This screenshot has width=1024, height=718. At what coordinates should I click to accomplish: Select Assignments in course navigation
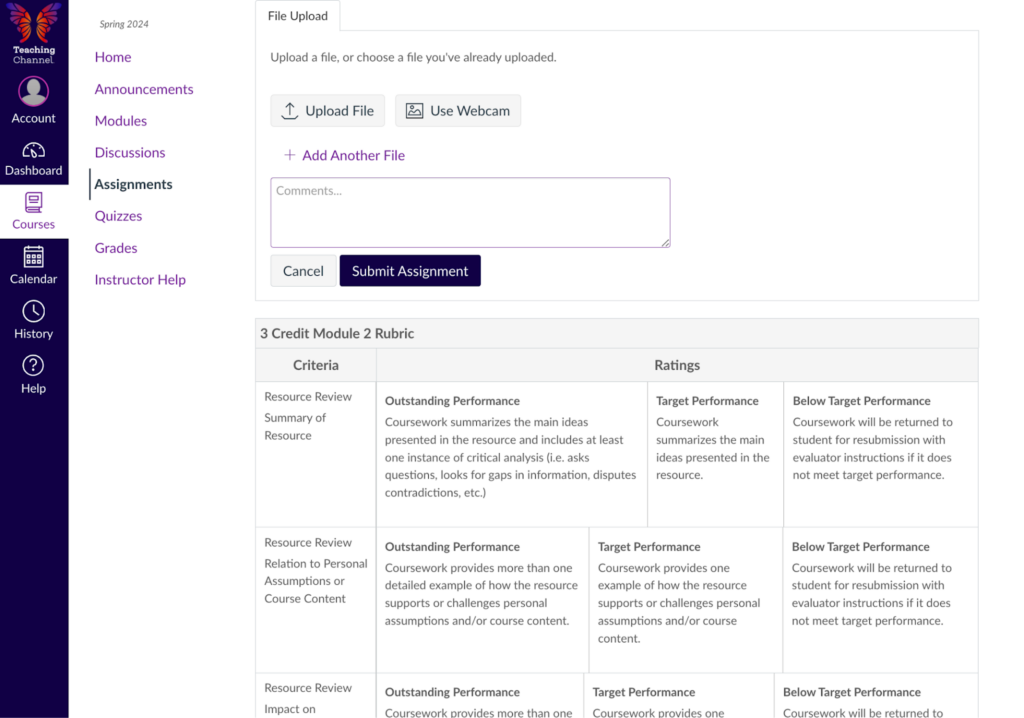click(x=133, y=184)
